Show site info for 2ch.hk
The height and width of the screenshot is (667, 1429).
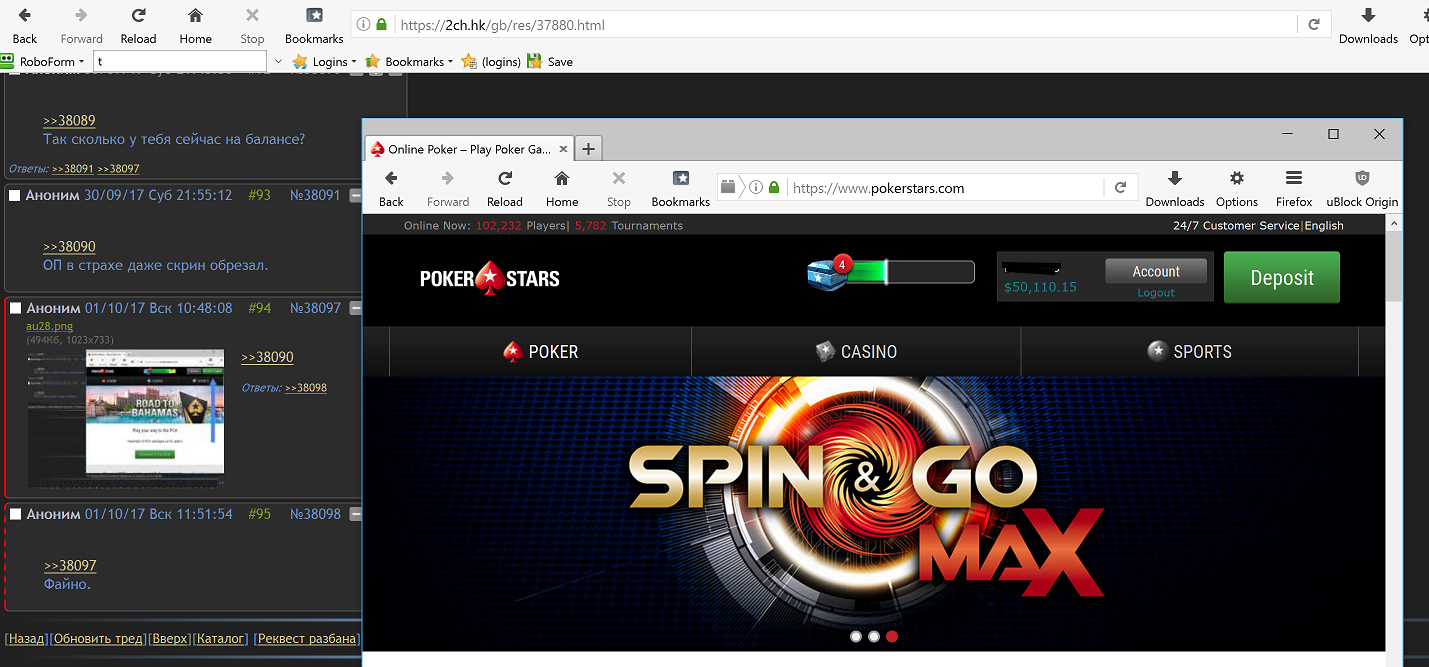pos(363,25)
